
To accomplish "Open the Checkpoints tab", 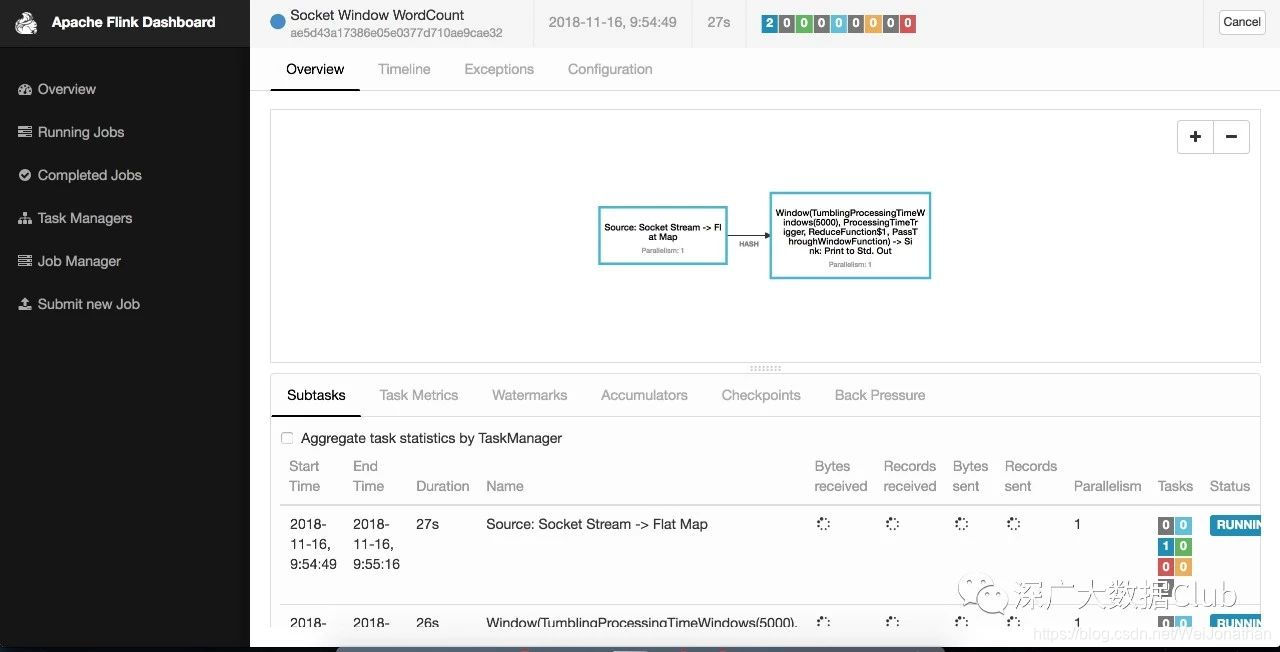I will 761,395.
